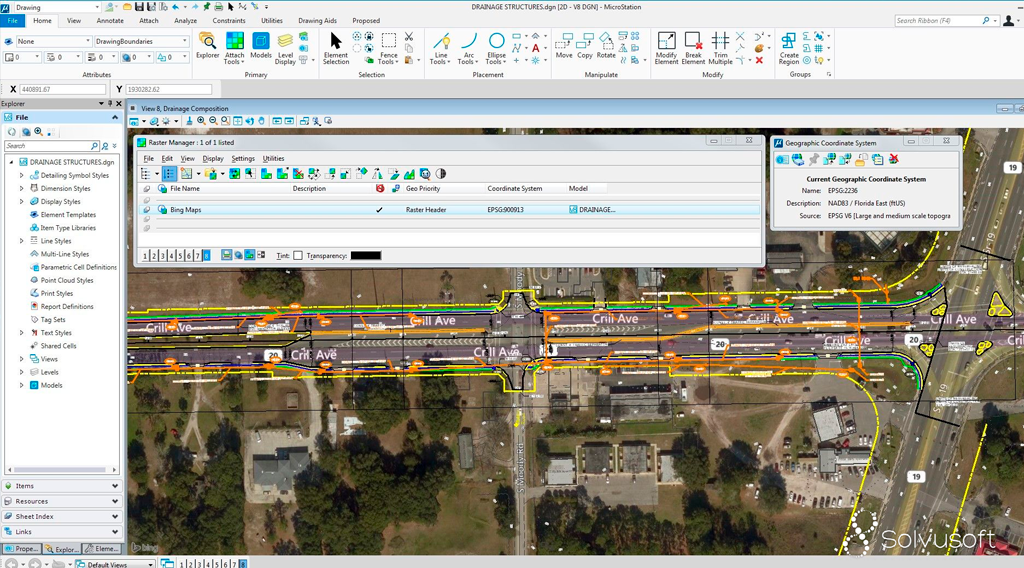Click the Pan View hand icon
The width and height of the screenshot is (1024, 568).
[261, 121]
